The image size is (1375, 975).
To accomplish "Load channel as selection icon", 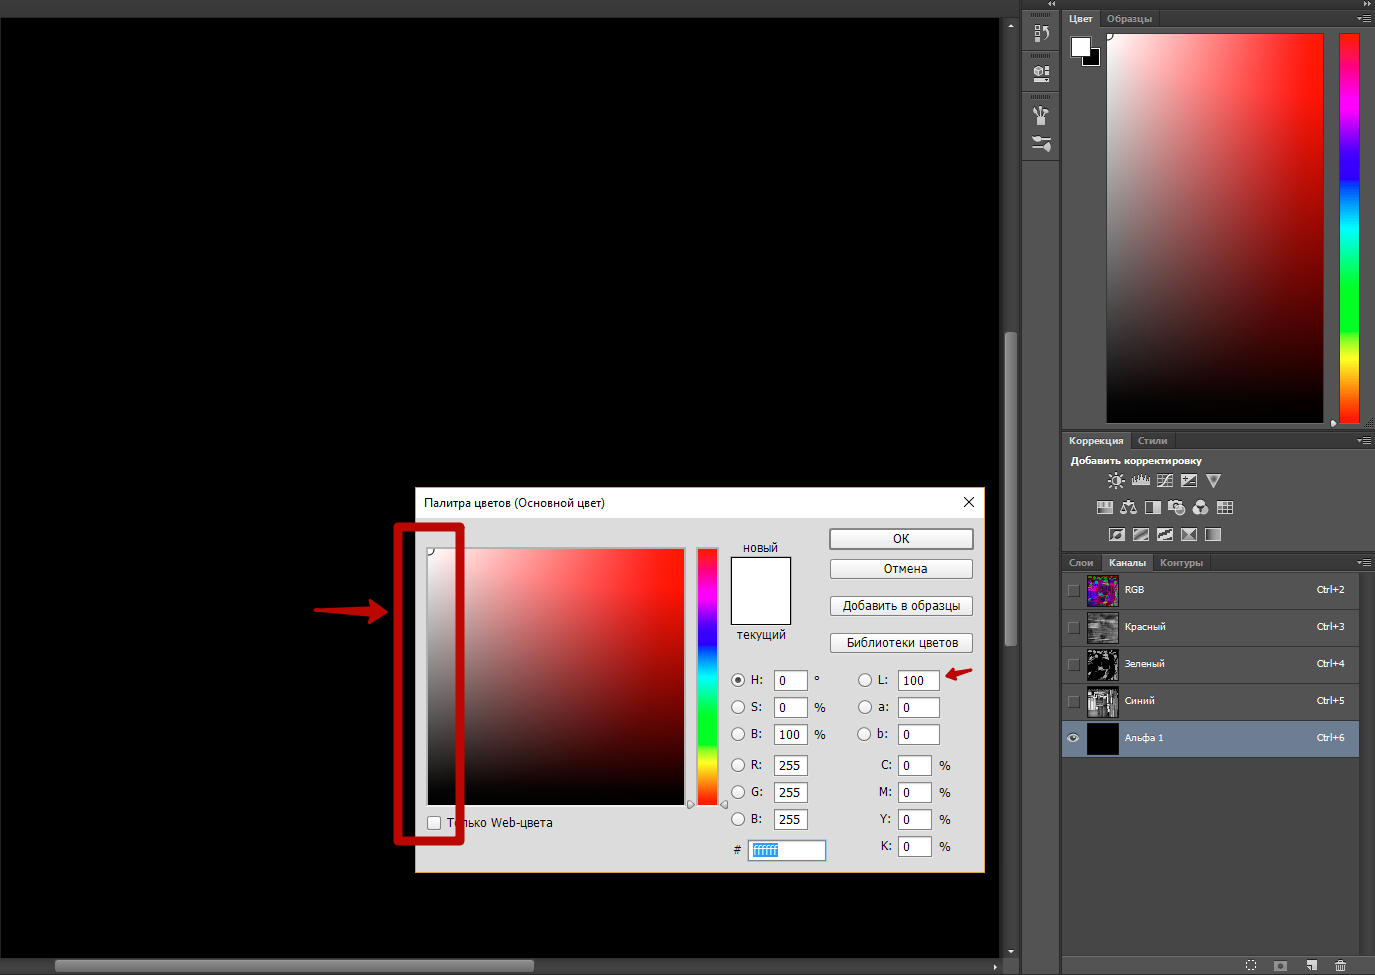I will click(x=1251, y=965).
